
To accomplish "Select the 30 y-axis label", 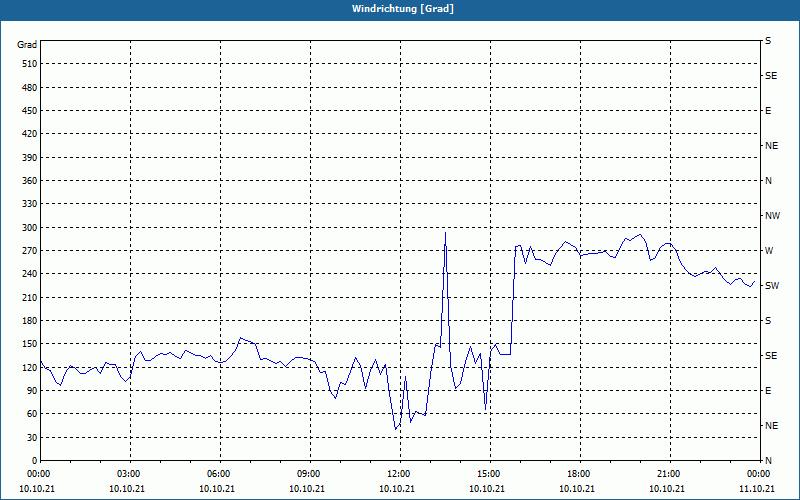I will 31,438.
